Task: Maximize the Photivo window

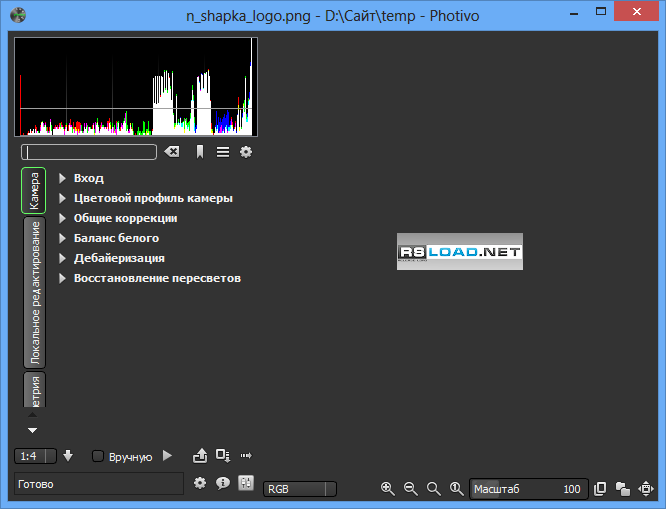Action: pyautogui.click(x=601, y=12)
